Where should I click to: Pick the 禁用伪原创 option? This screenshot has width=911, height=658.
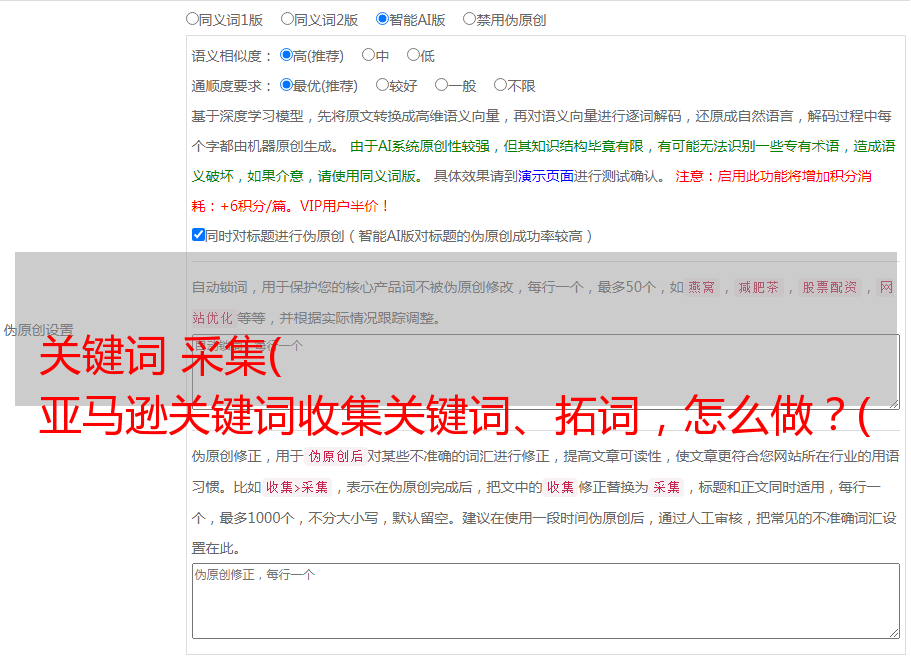coord(469,19)
